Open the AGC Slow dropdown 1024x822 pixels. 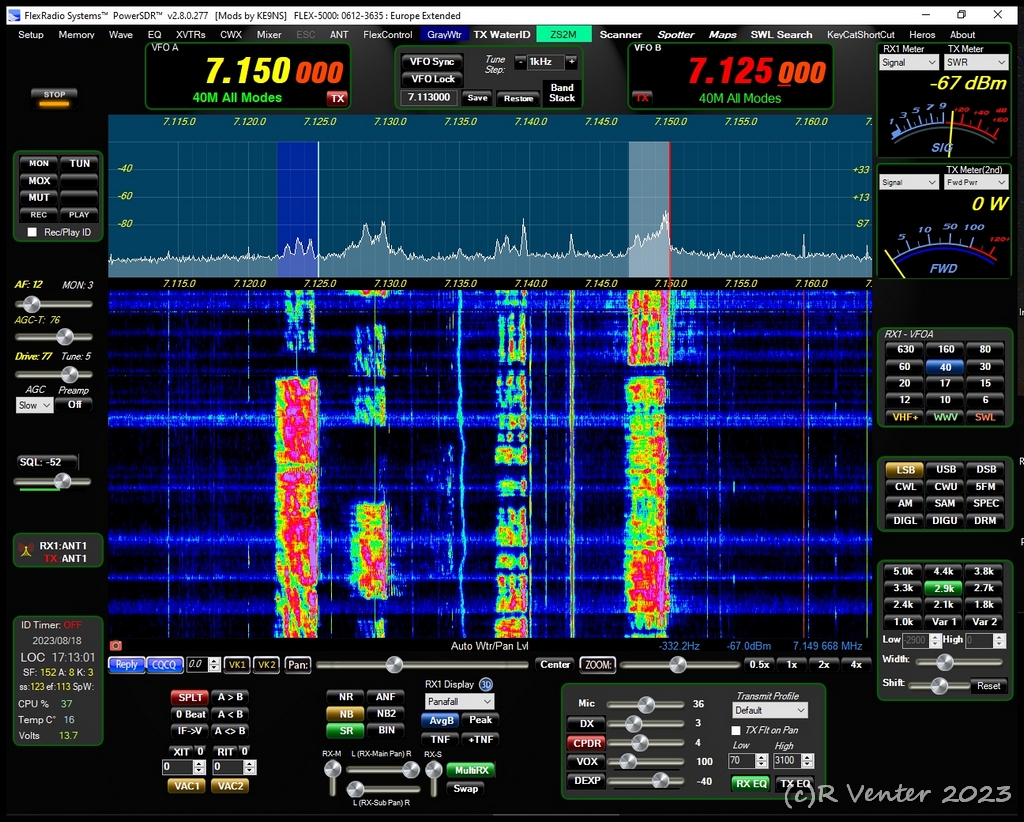tap(34, 405)
